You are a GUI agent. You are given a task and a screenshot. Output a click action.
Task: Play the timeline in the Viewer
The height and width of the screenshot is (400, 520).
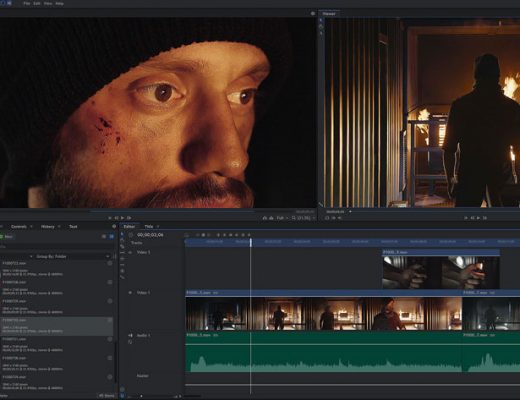pos(478,218)
